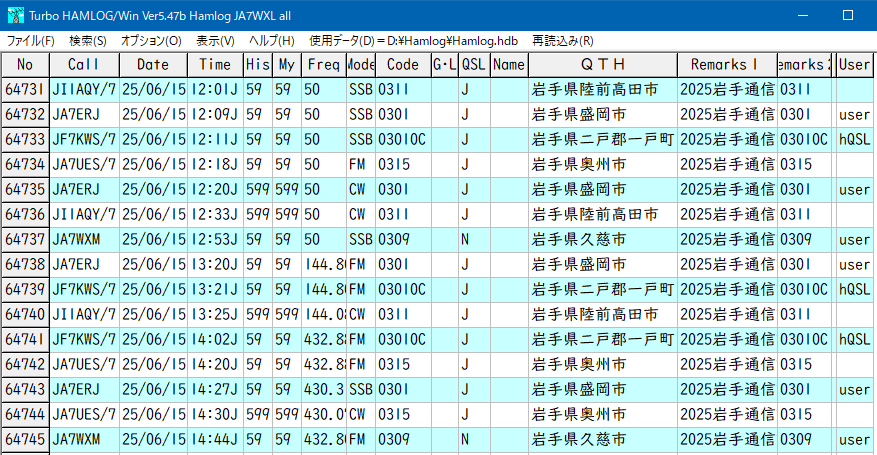This screenshot has height=455, width=877.
Task: Click callsign JF7KWS/7 in row 64733
Action: tap(84, 140)
